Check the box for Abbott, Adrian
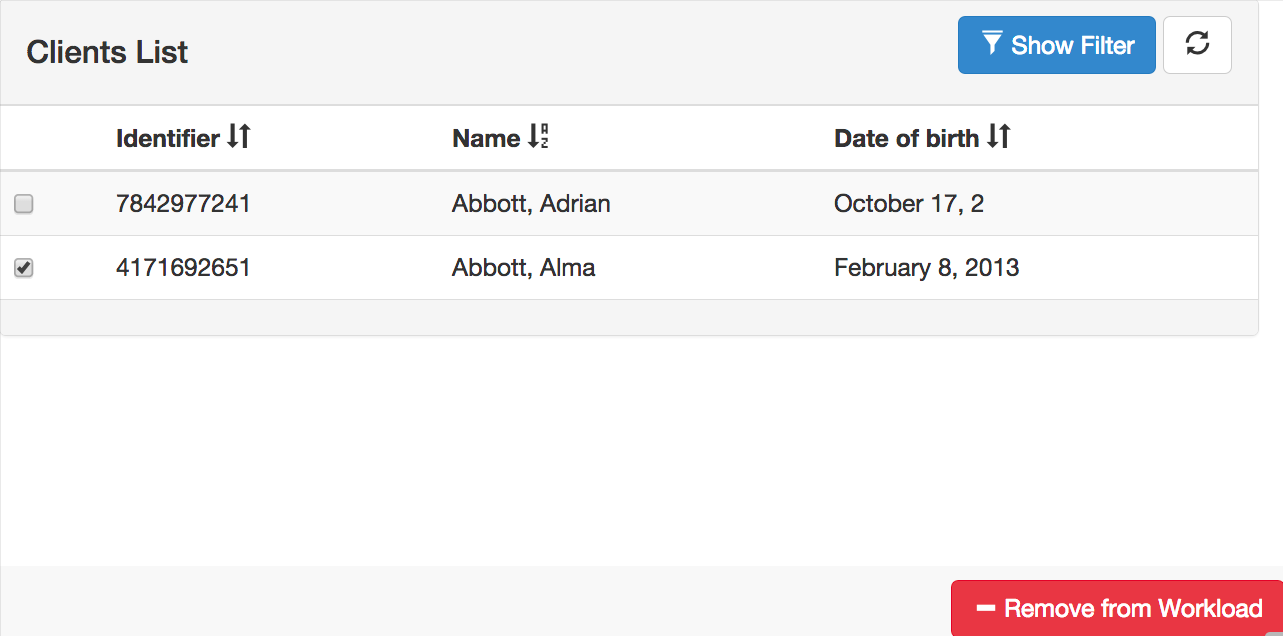 click(x=24, y=204)
